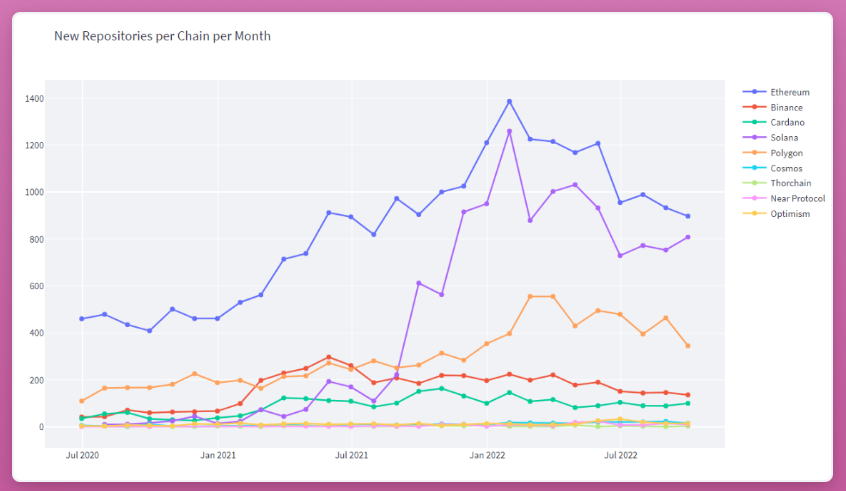Click the first Ethereum point at Jul 2020

click(82, 319)
